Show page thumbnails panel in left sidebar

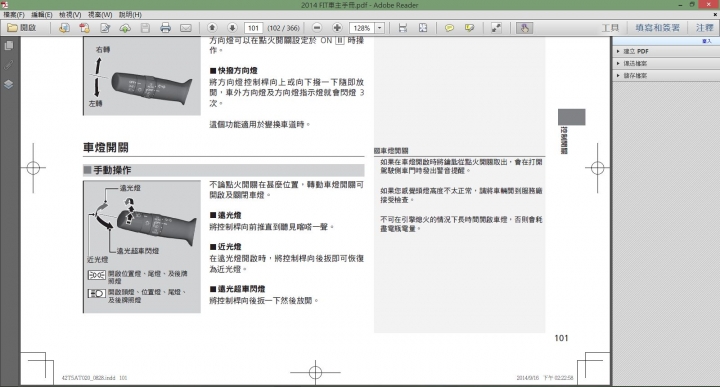pyautogui.click(x=8, y=45)
